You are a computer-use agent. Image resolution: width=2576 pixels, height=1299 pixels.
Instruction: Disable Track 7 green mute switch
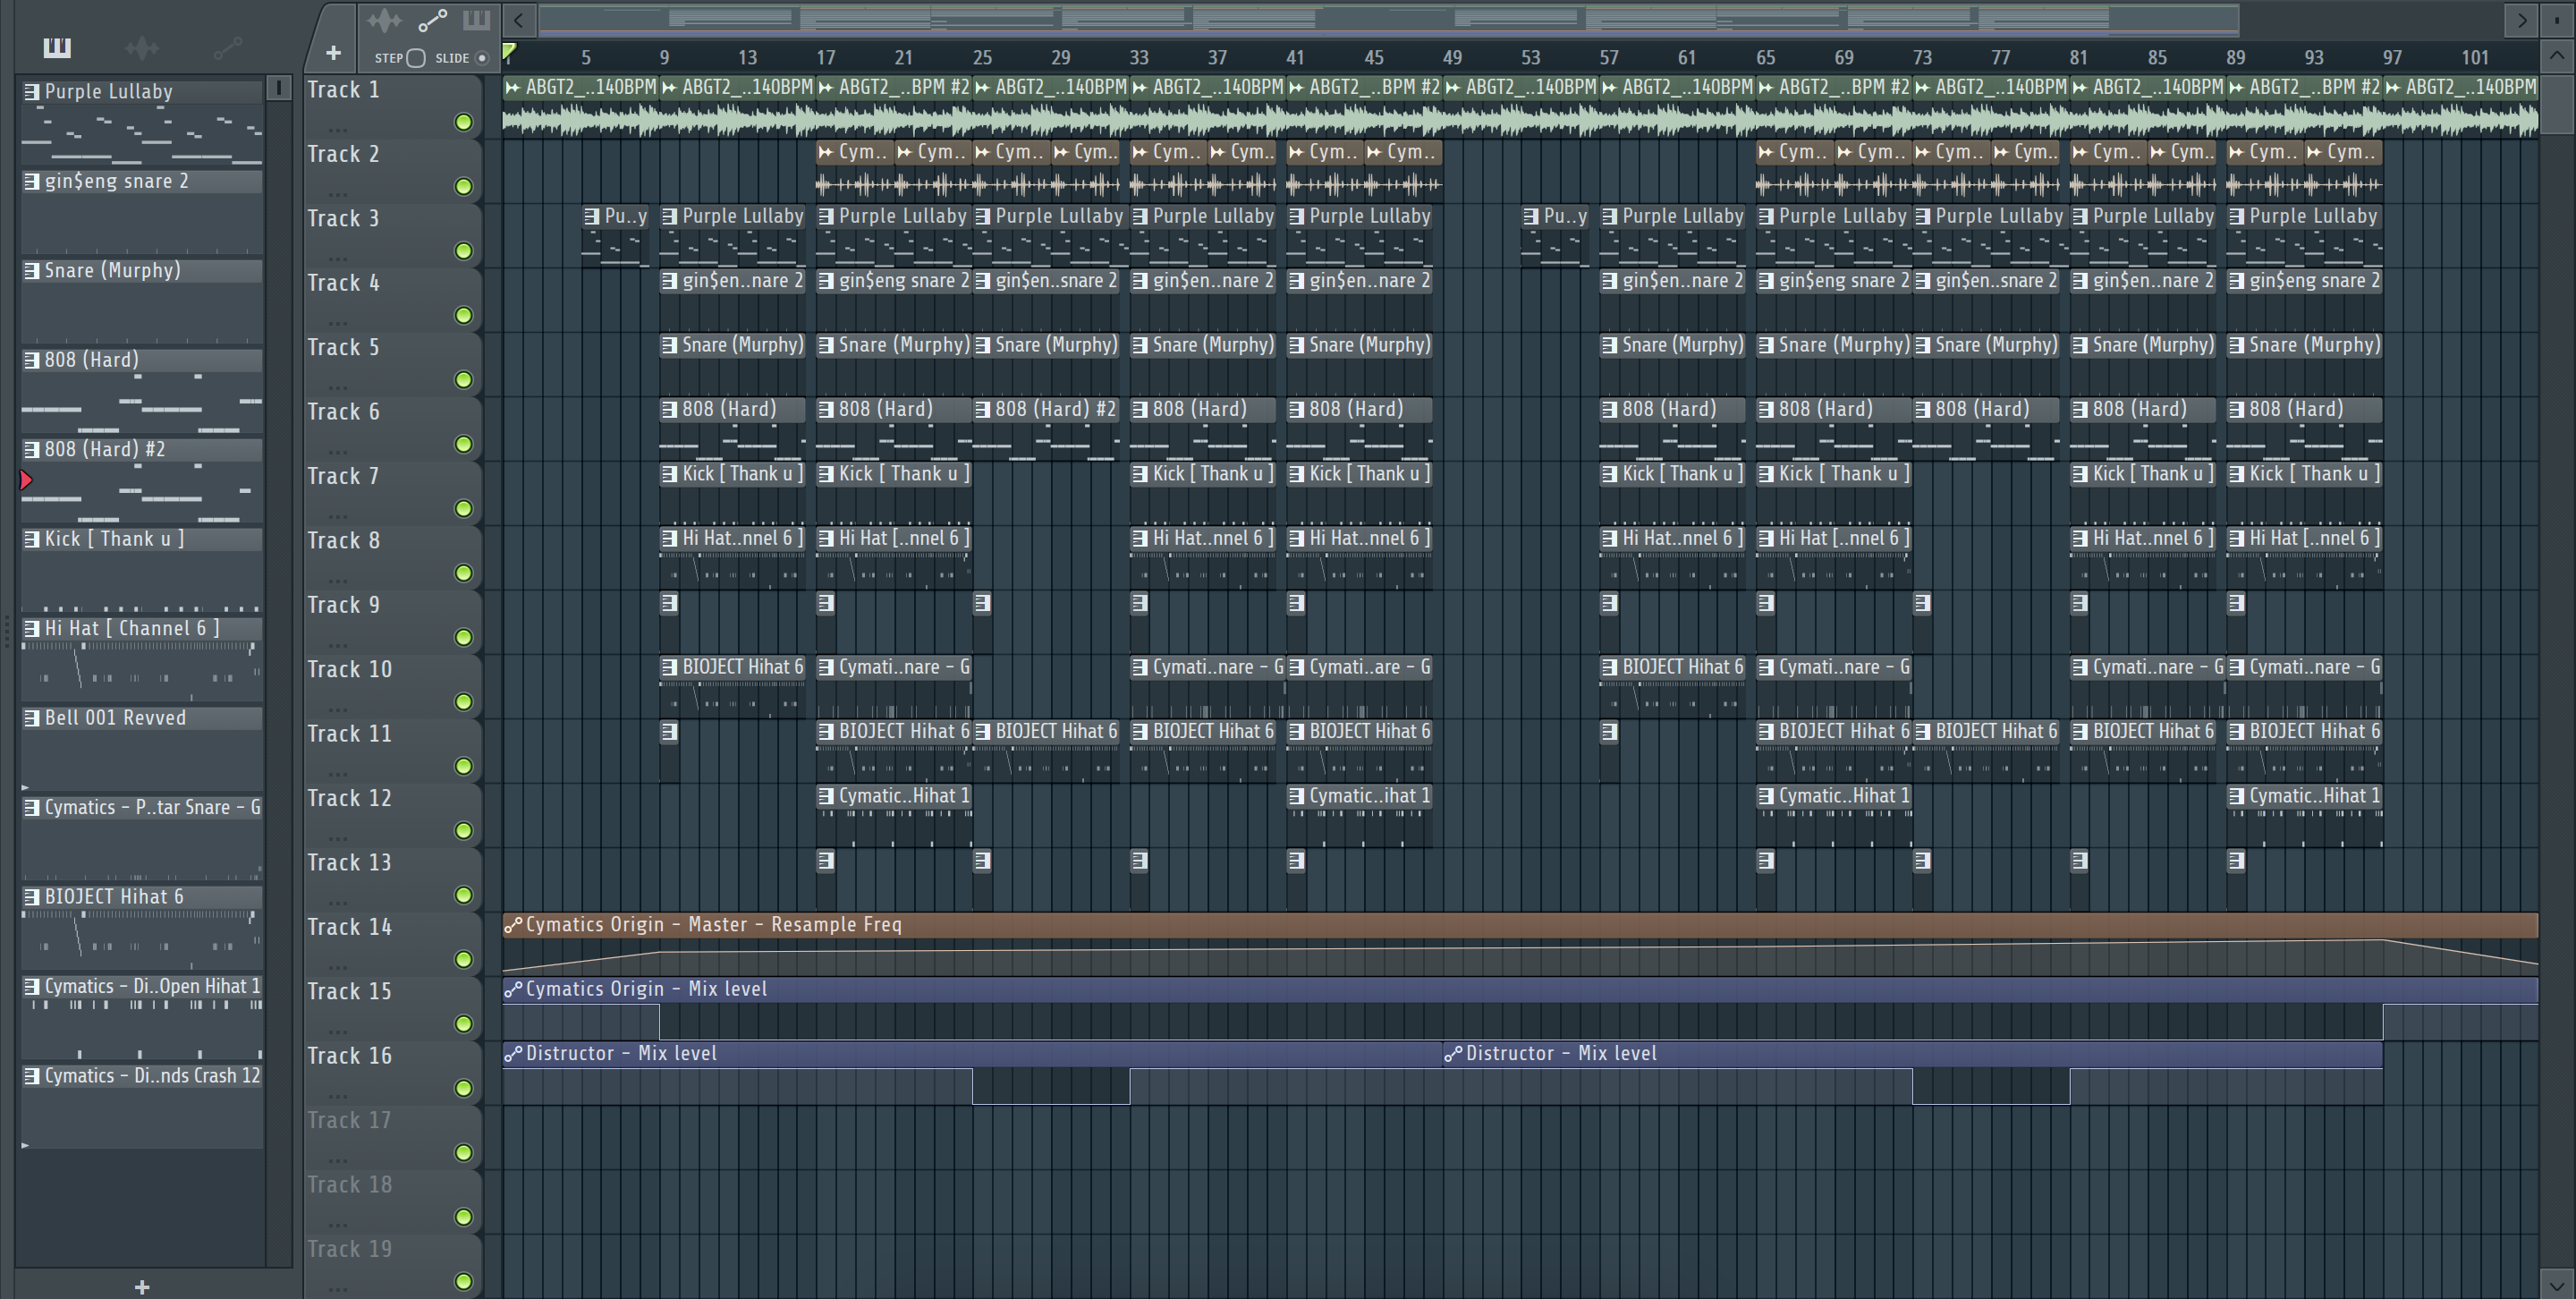click(463, 508)
